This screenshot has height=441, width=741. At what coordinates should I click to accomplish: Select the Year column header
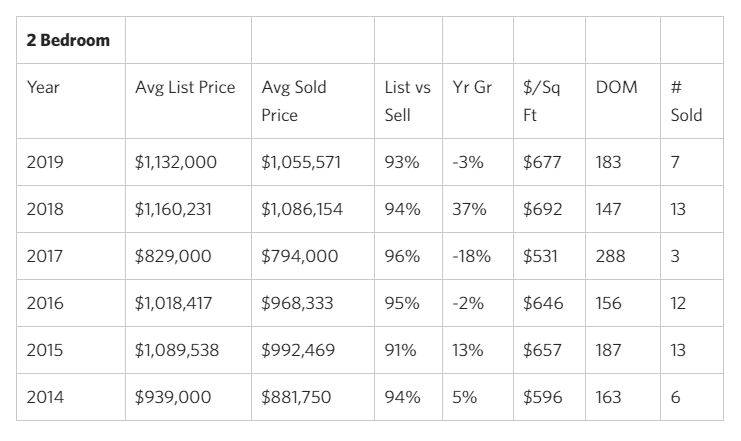coord(43,87)
